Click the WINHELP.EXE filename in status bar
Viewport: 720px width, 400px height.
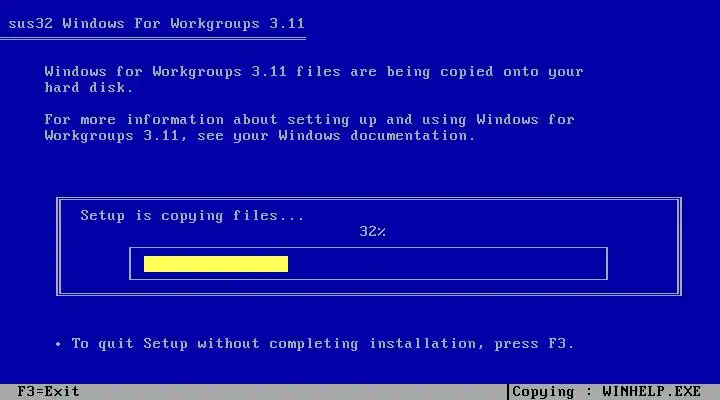click(x=652, y=391)
